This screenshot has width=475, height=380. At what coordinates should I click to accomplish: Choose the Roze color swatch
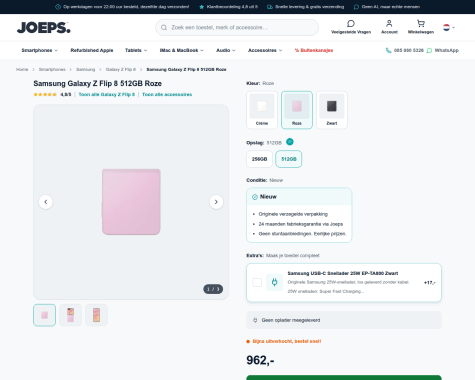coord(297,110)
